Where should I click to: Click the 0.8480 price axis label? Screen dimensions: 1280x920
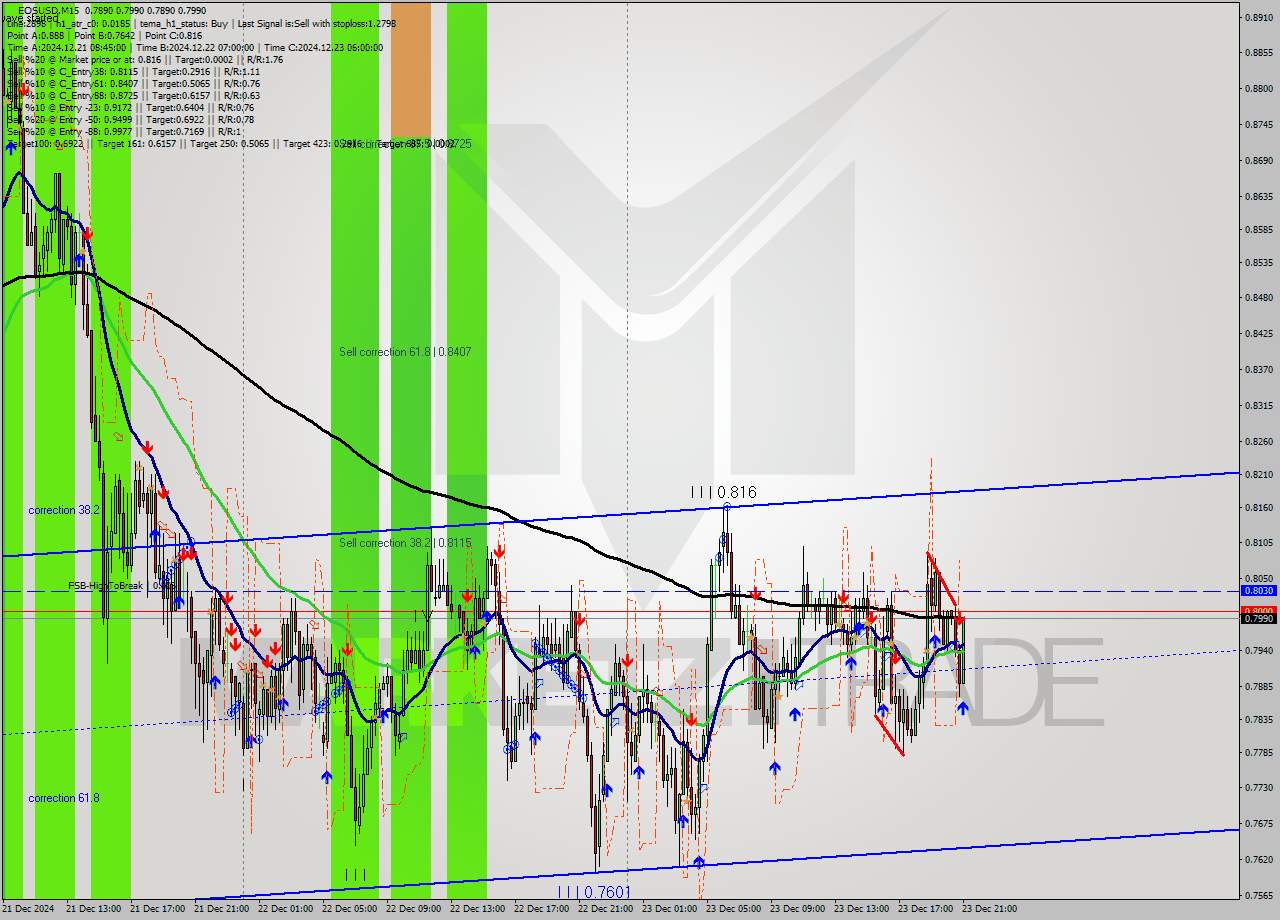1258,298
